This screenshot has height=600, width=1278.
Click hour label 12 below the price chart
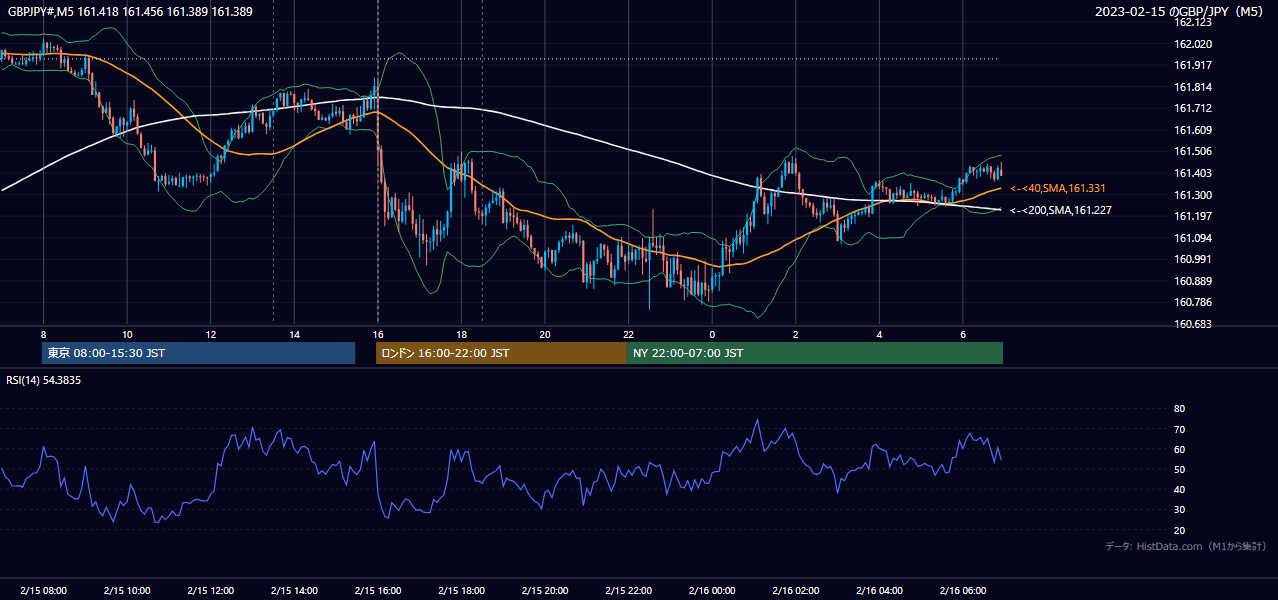click(x=210, y=334)
